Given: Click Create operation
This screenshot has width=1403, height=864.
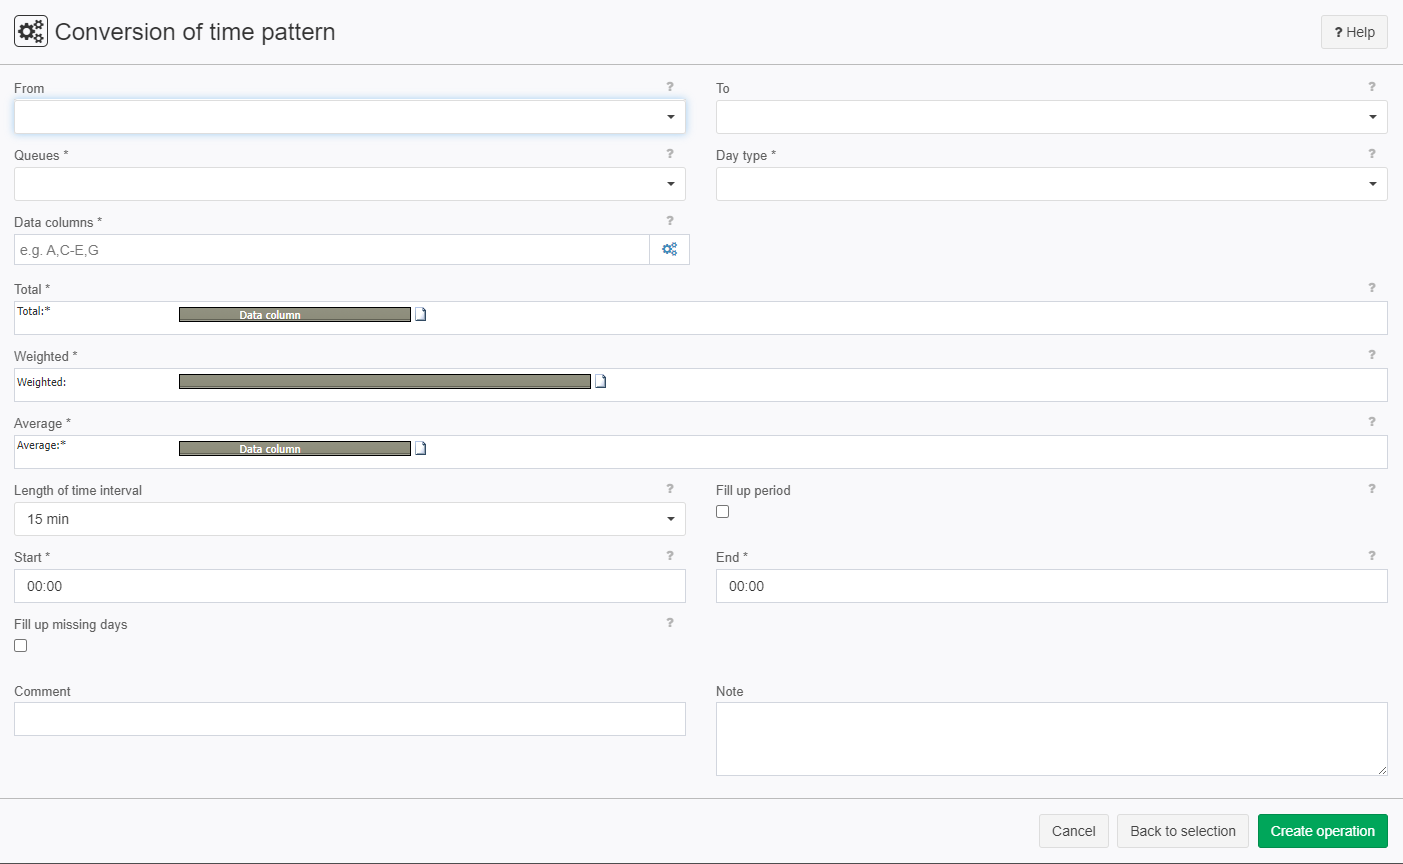Looking at the screenshot, I should click(1323, 831).
